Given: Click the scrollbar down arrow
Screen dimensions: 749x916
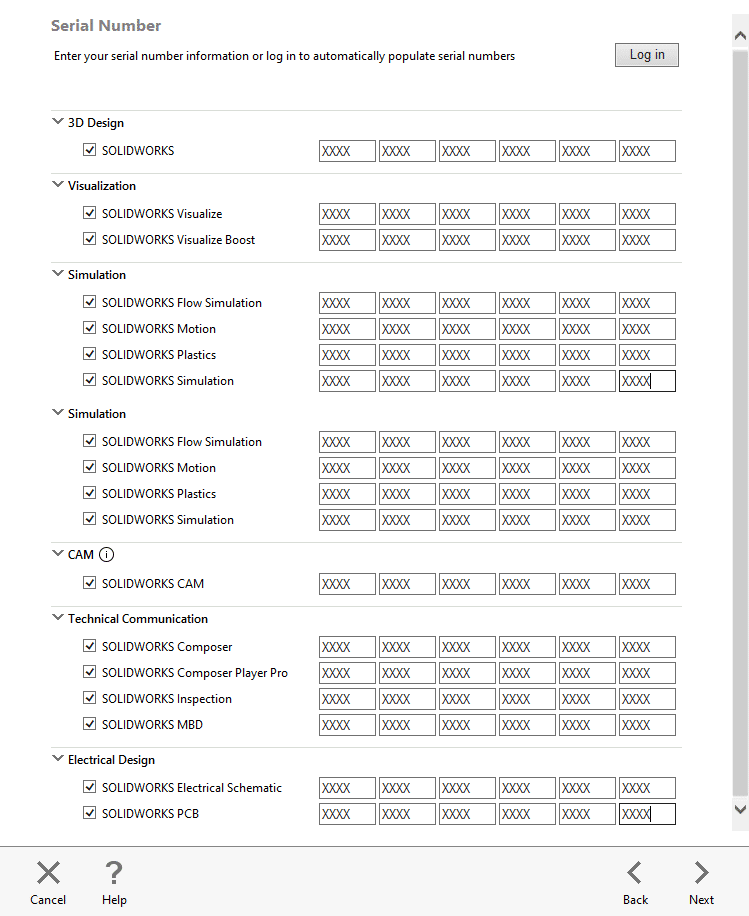Looking at the screenshot, I should click(x=740, y=809).
